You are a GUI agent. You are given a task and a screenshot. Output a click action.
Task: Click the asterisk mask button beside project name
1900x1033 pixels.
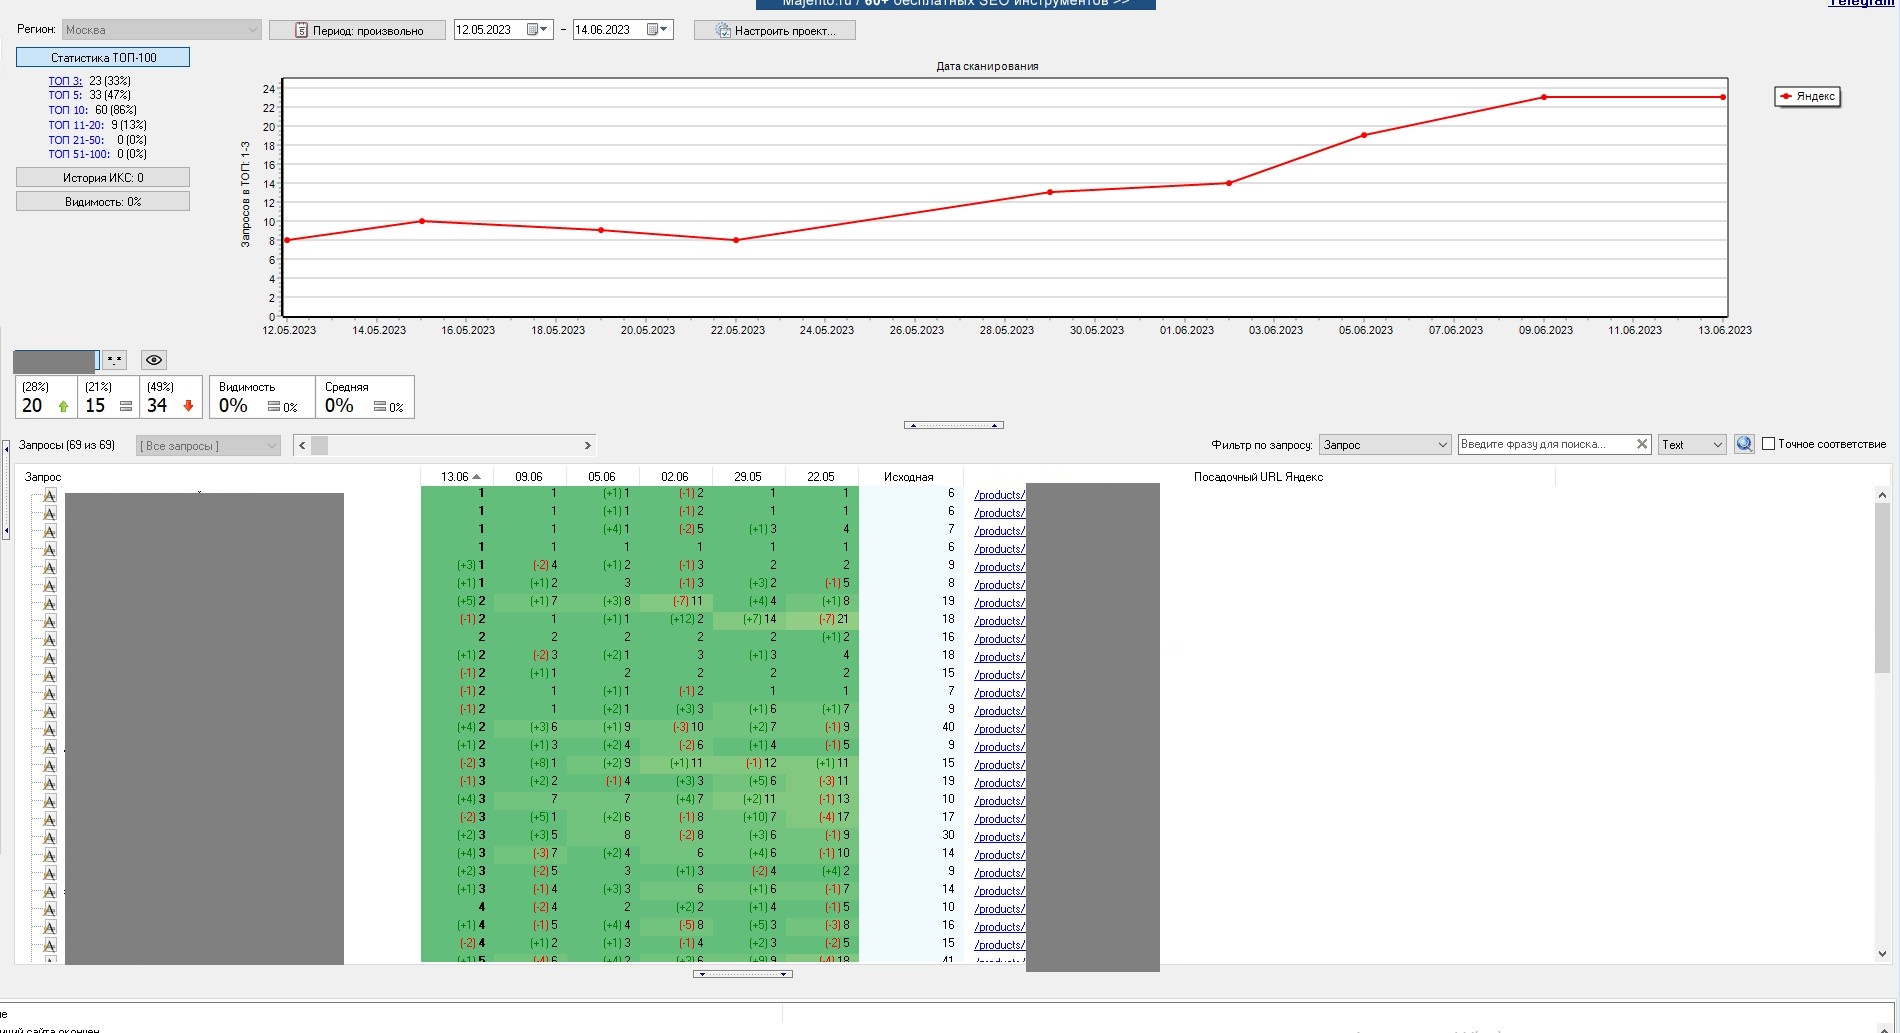pyautogui.click(x=115, y=360)
